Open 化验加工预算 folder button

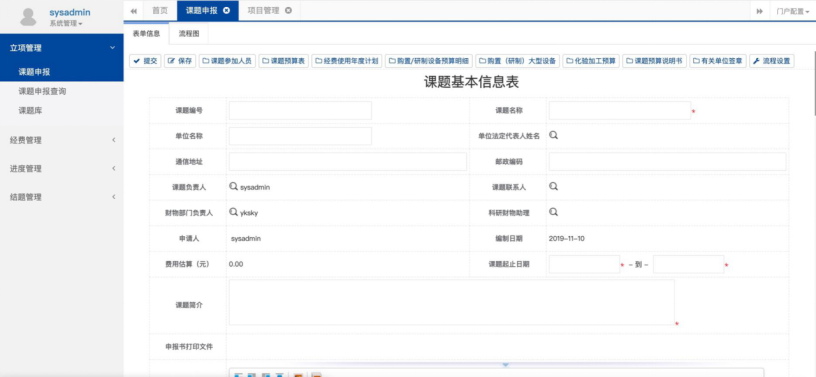(591, 61)
